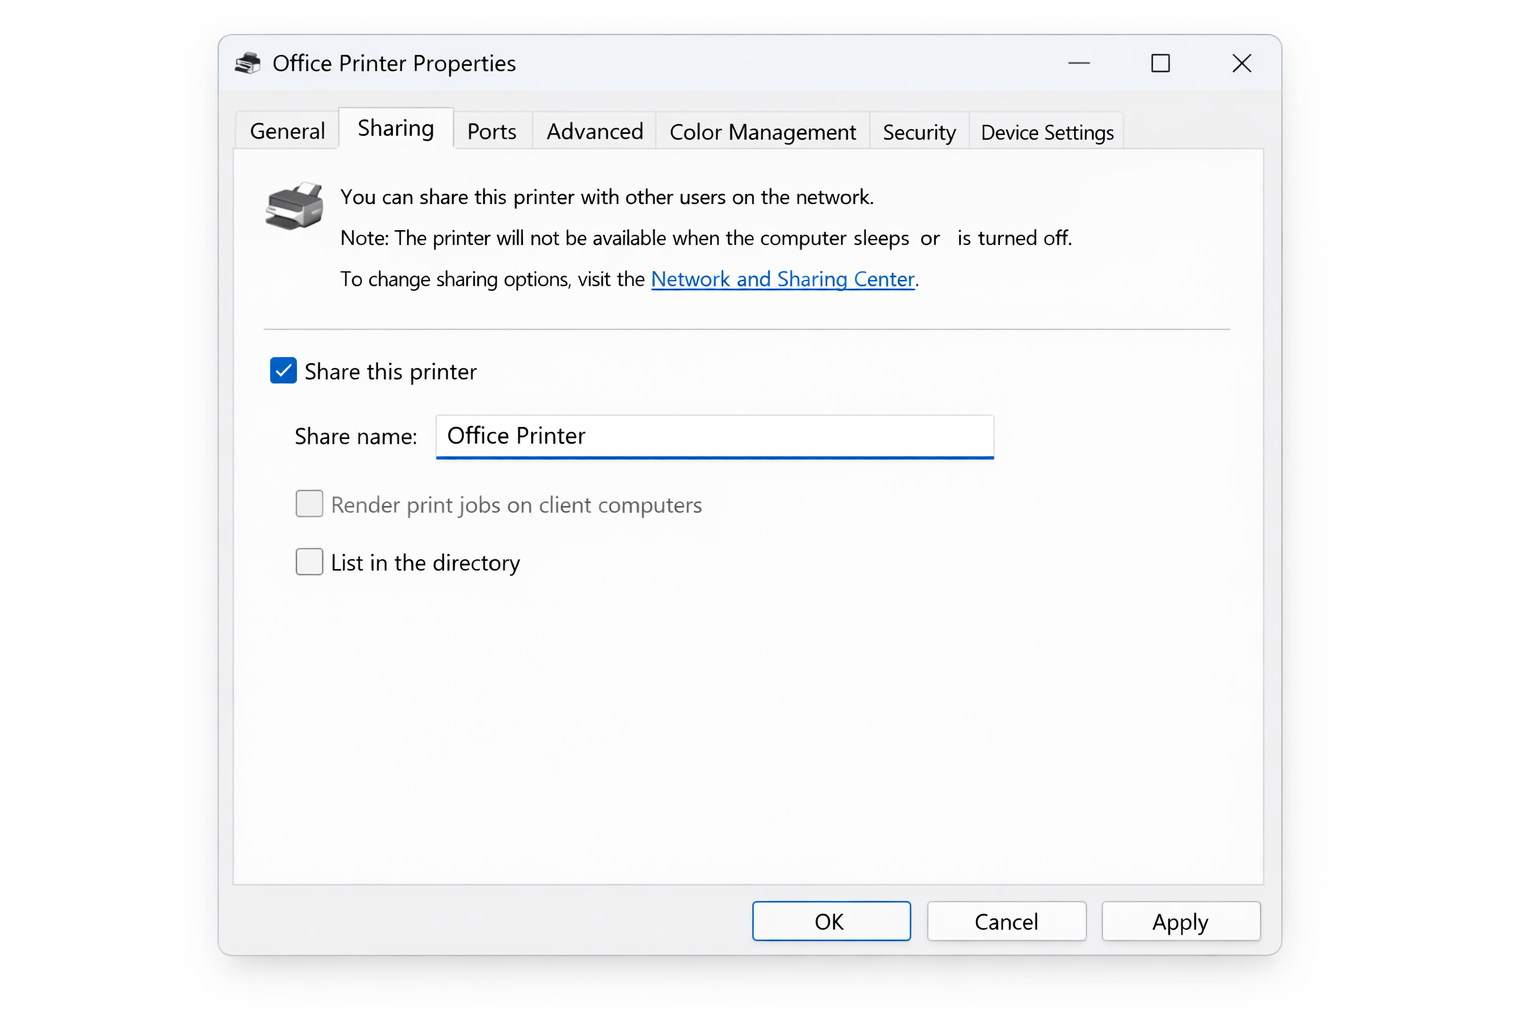This screenshot has width=1536, height=1024.
Task: Open the Network and Sharing Center link
Action: tap(783, 279)
